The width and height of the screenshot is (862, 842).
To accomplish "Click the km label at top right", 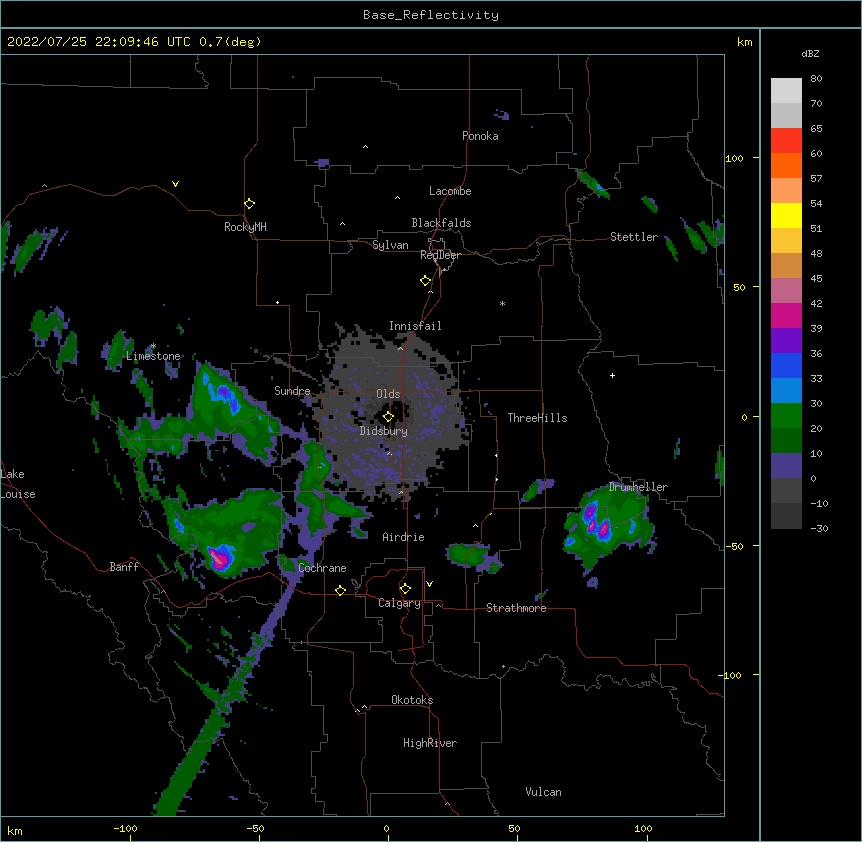I will 744,42.
